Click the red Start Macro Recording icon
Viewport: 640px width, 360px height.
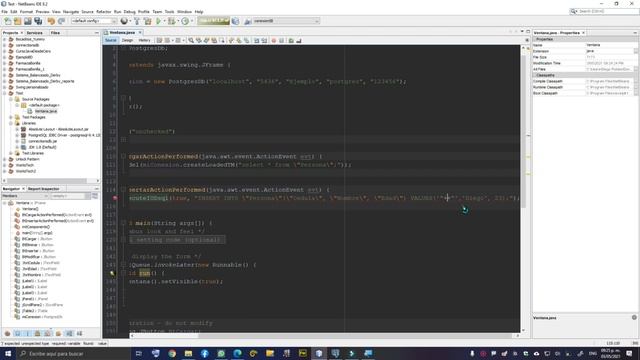[273, 40]
